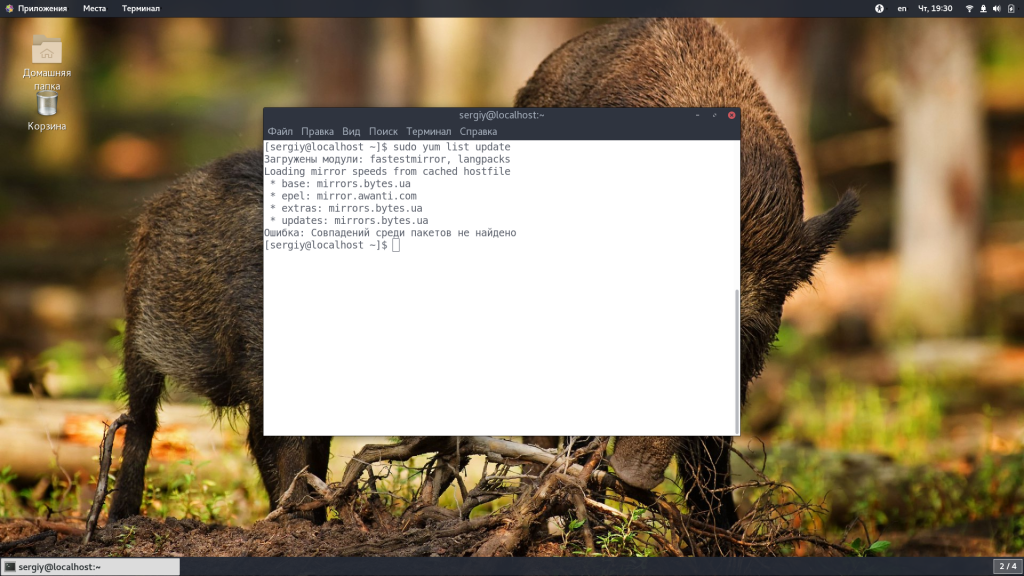Click the Загружены модули line

pos(387,159)
